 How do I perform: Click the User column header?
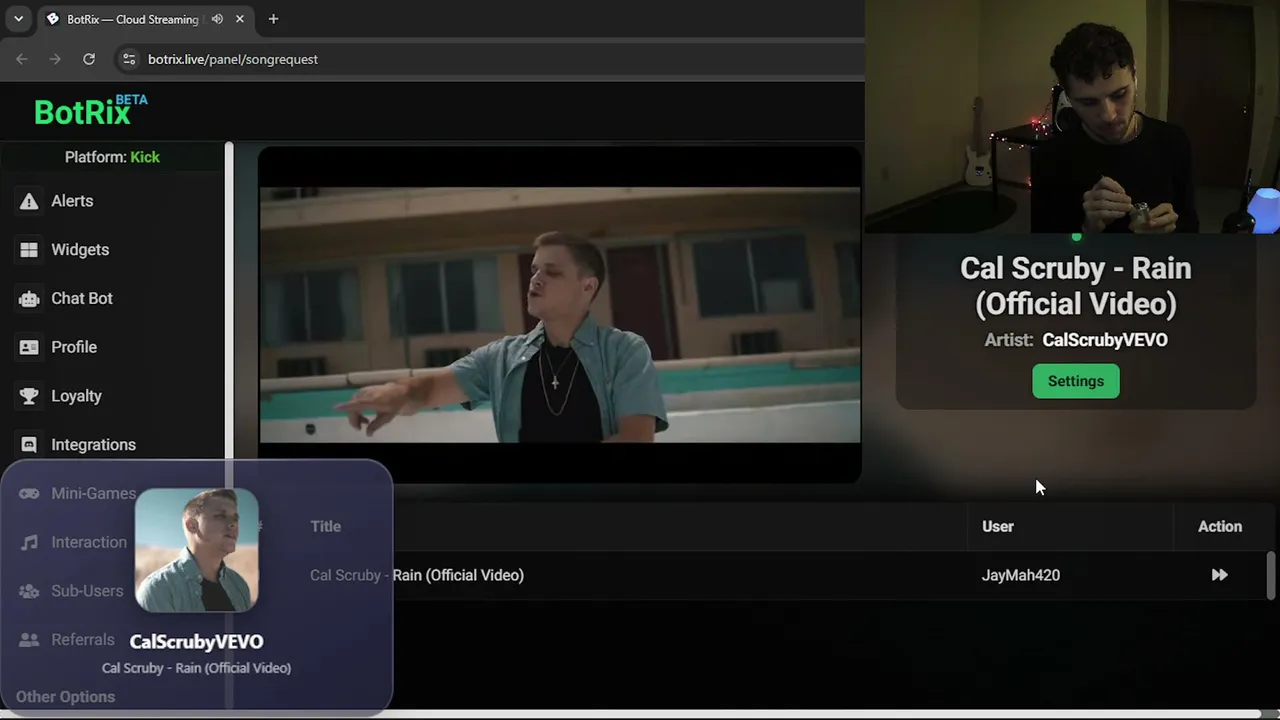coord(998,526)
